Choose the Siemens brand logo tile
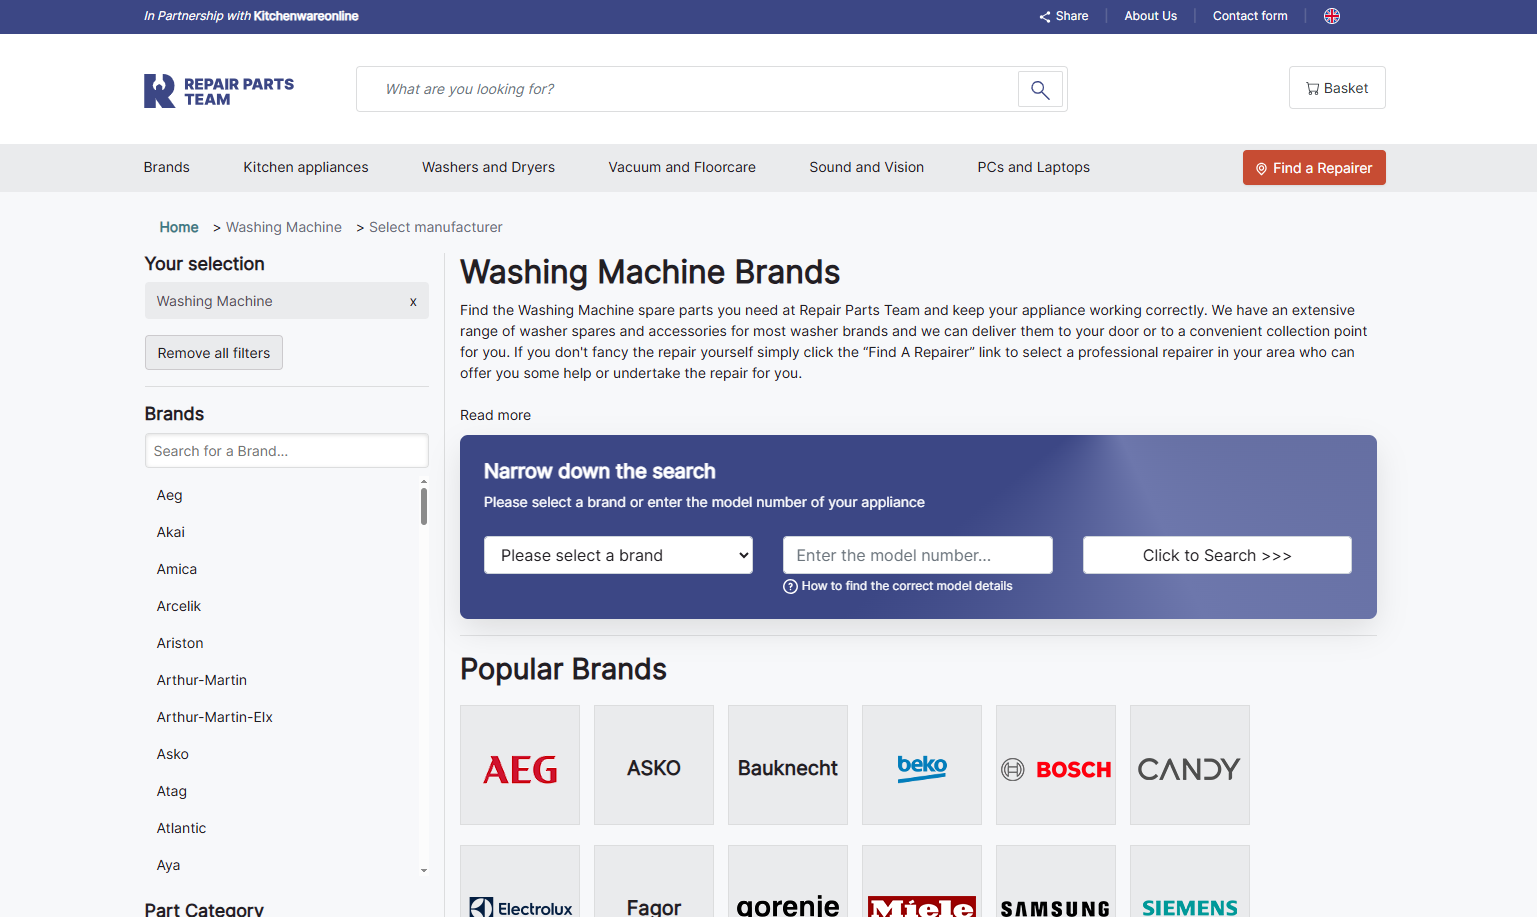The image size is (1537, 917). point(1190,881)
